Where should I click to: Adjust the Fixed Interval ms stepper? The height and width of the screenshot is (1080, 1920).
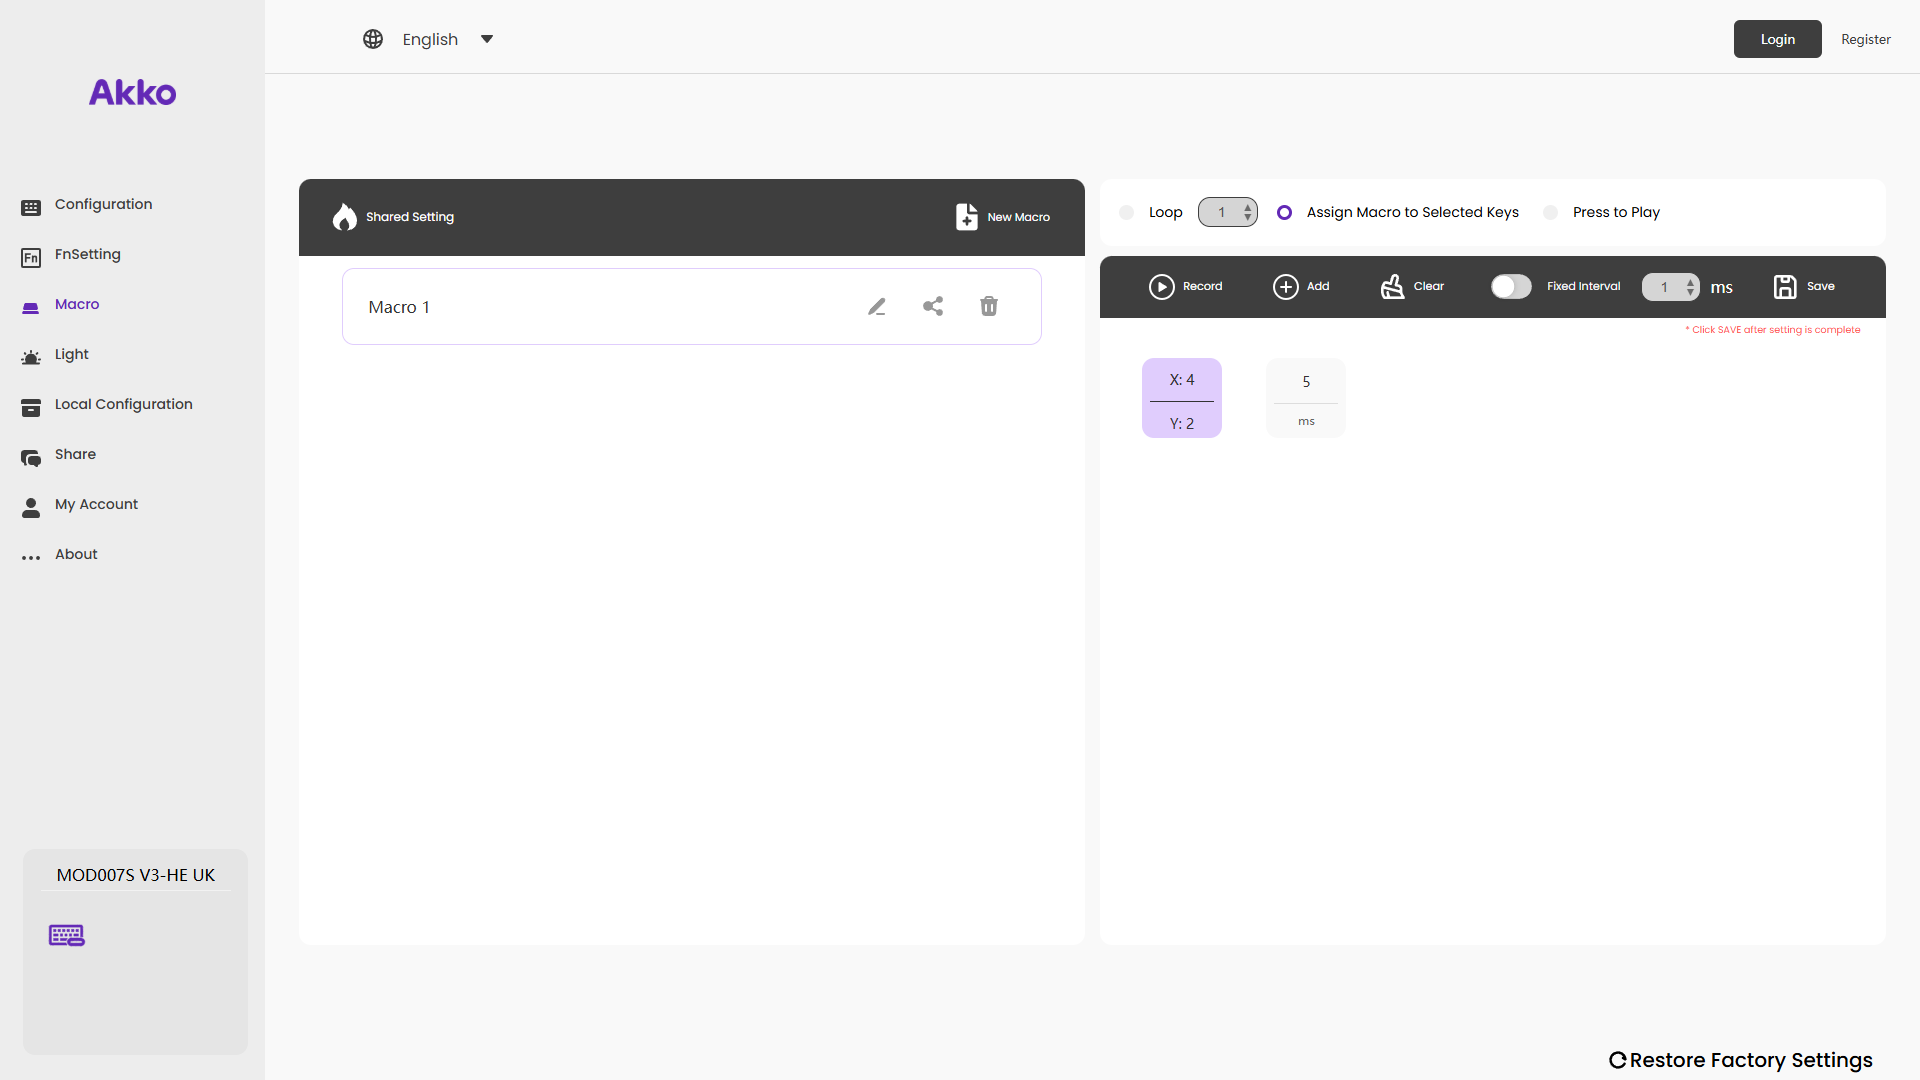click(x=1670, y=287)
